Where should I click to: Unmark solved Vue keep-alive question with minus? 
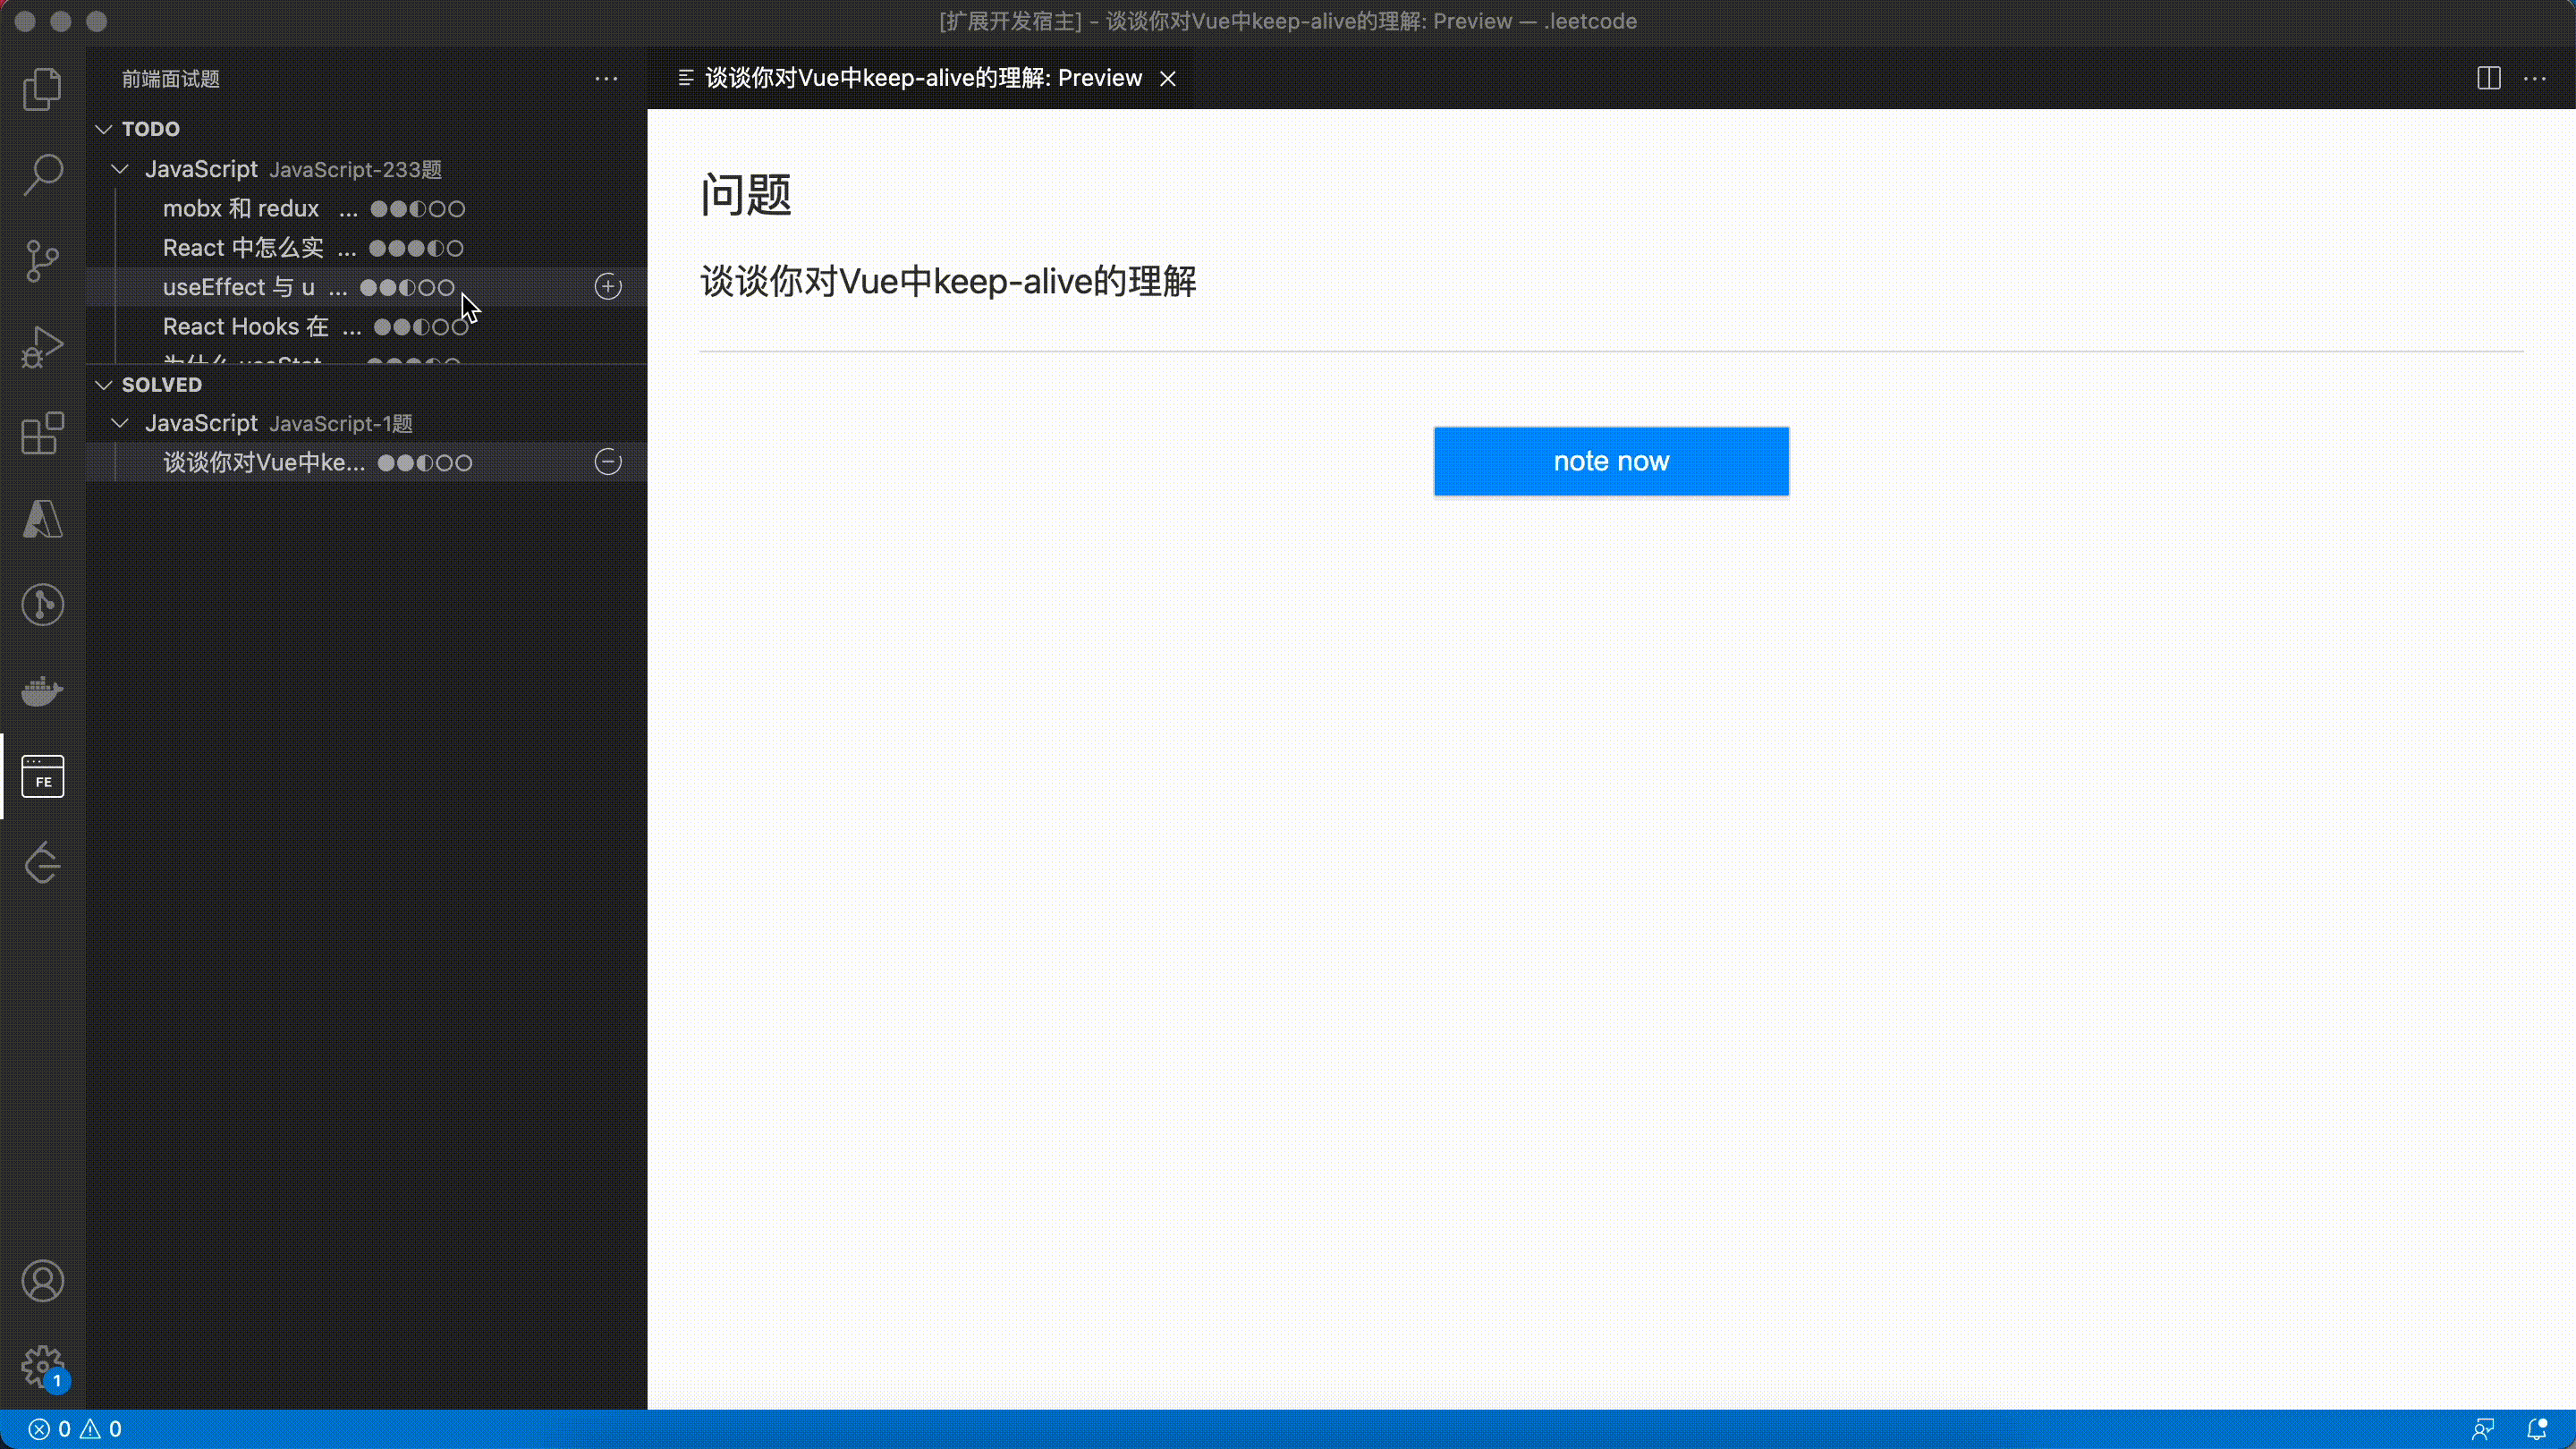point(608,462)
